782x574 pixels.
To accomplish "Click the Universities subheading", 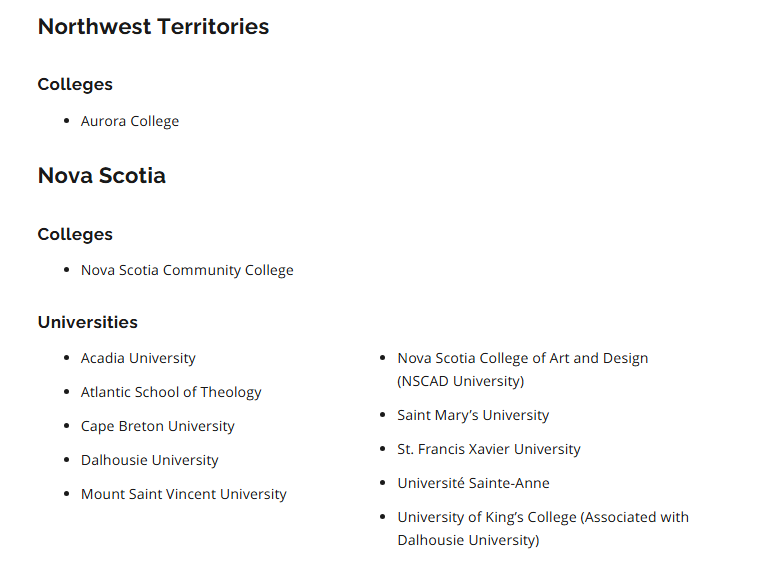I will tap(88, 322).
